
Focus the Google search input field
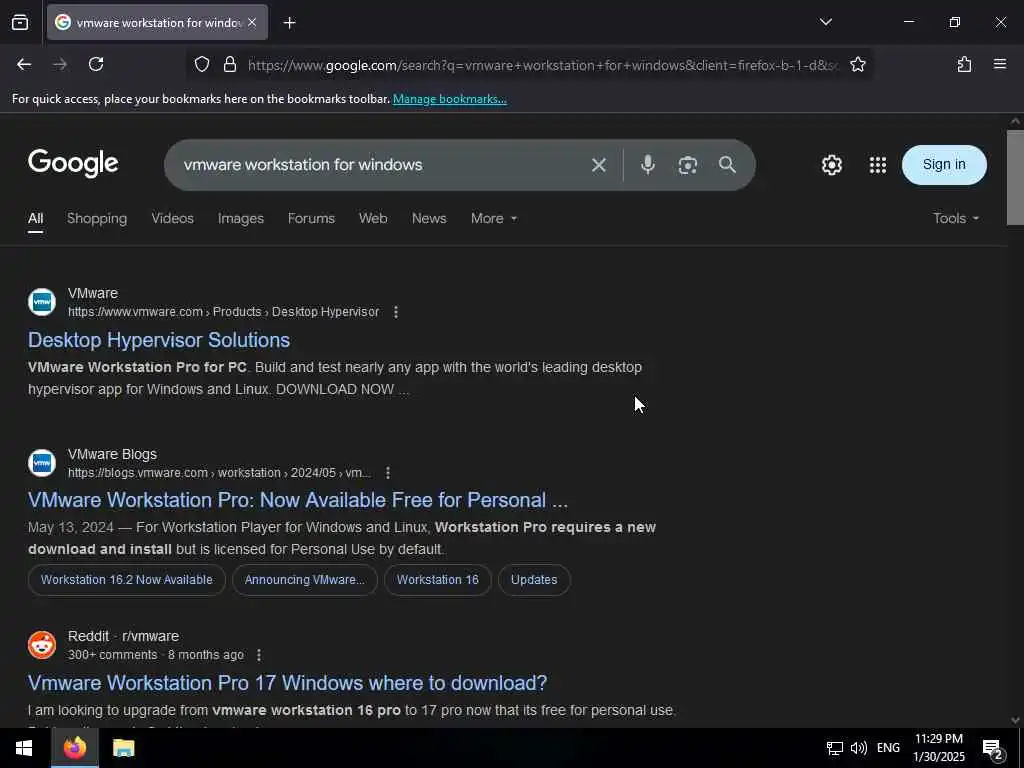tap(379, 165)
